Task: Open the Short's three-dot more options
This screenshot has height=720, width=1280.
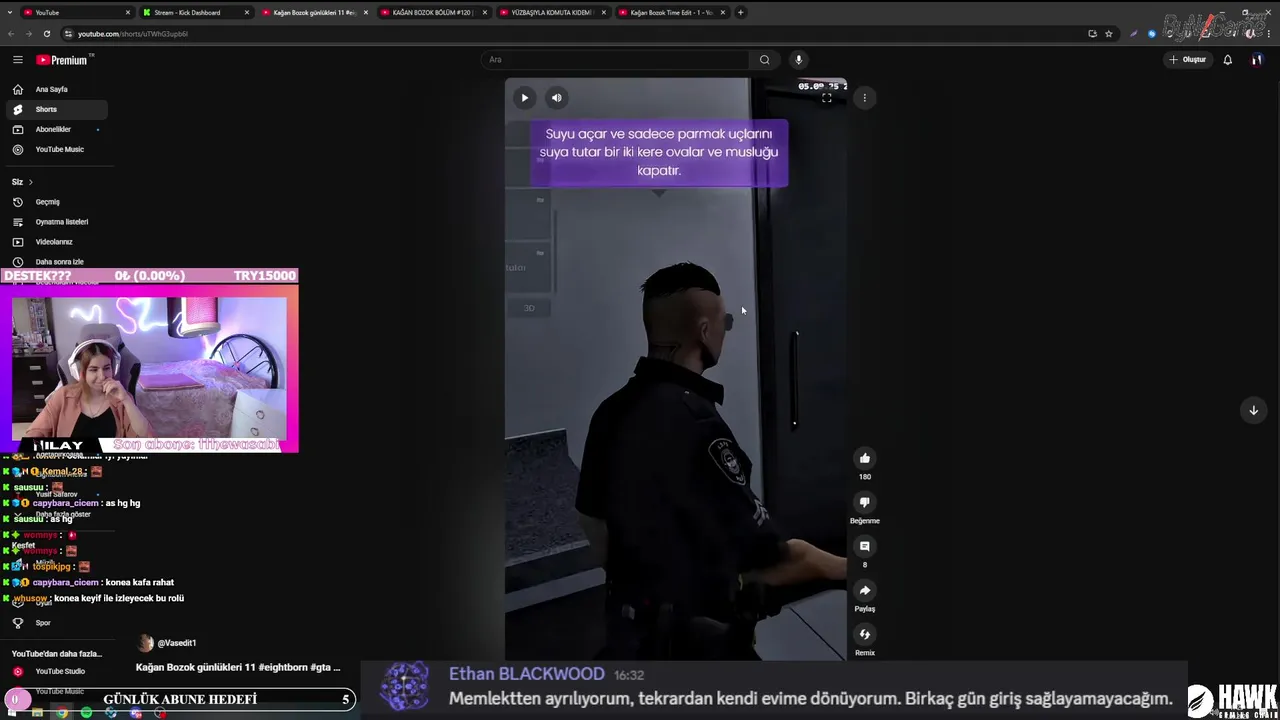Action: (x=865, y=98)
